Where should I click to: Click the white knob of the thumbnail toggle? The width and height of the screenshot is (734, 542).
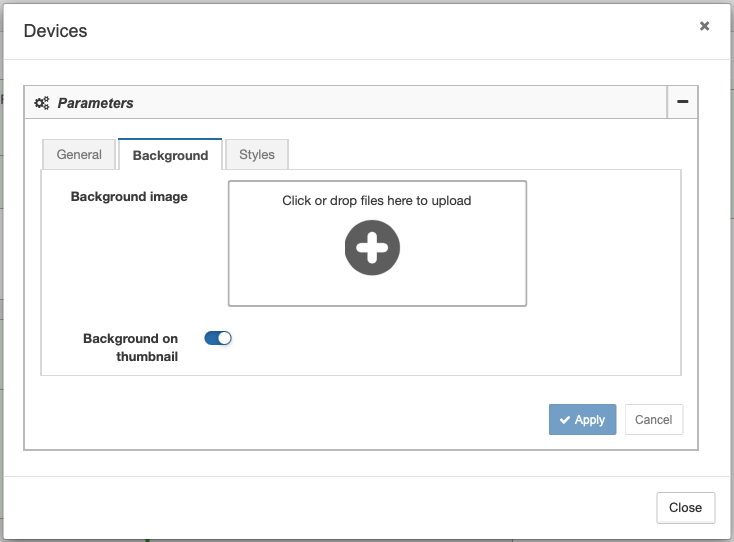tap(225, 338)
